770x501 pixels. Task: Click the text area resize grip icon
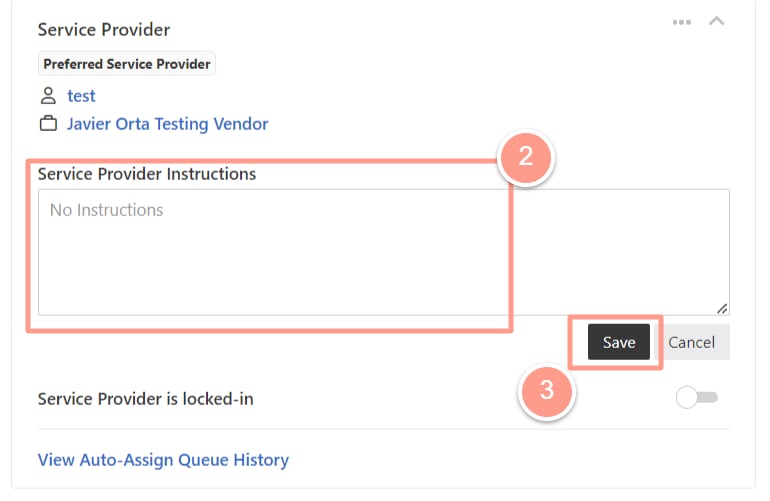pos(722,308)
